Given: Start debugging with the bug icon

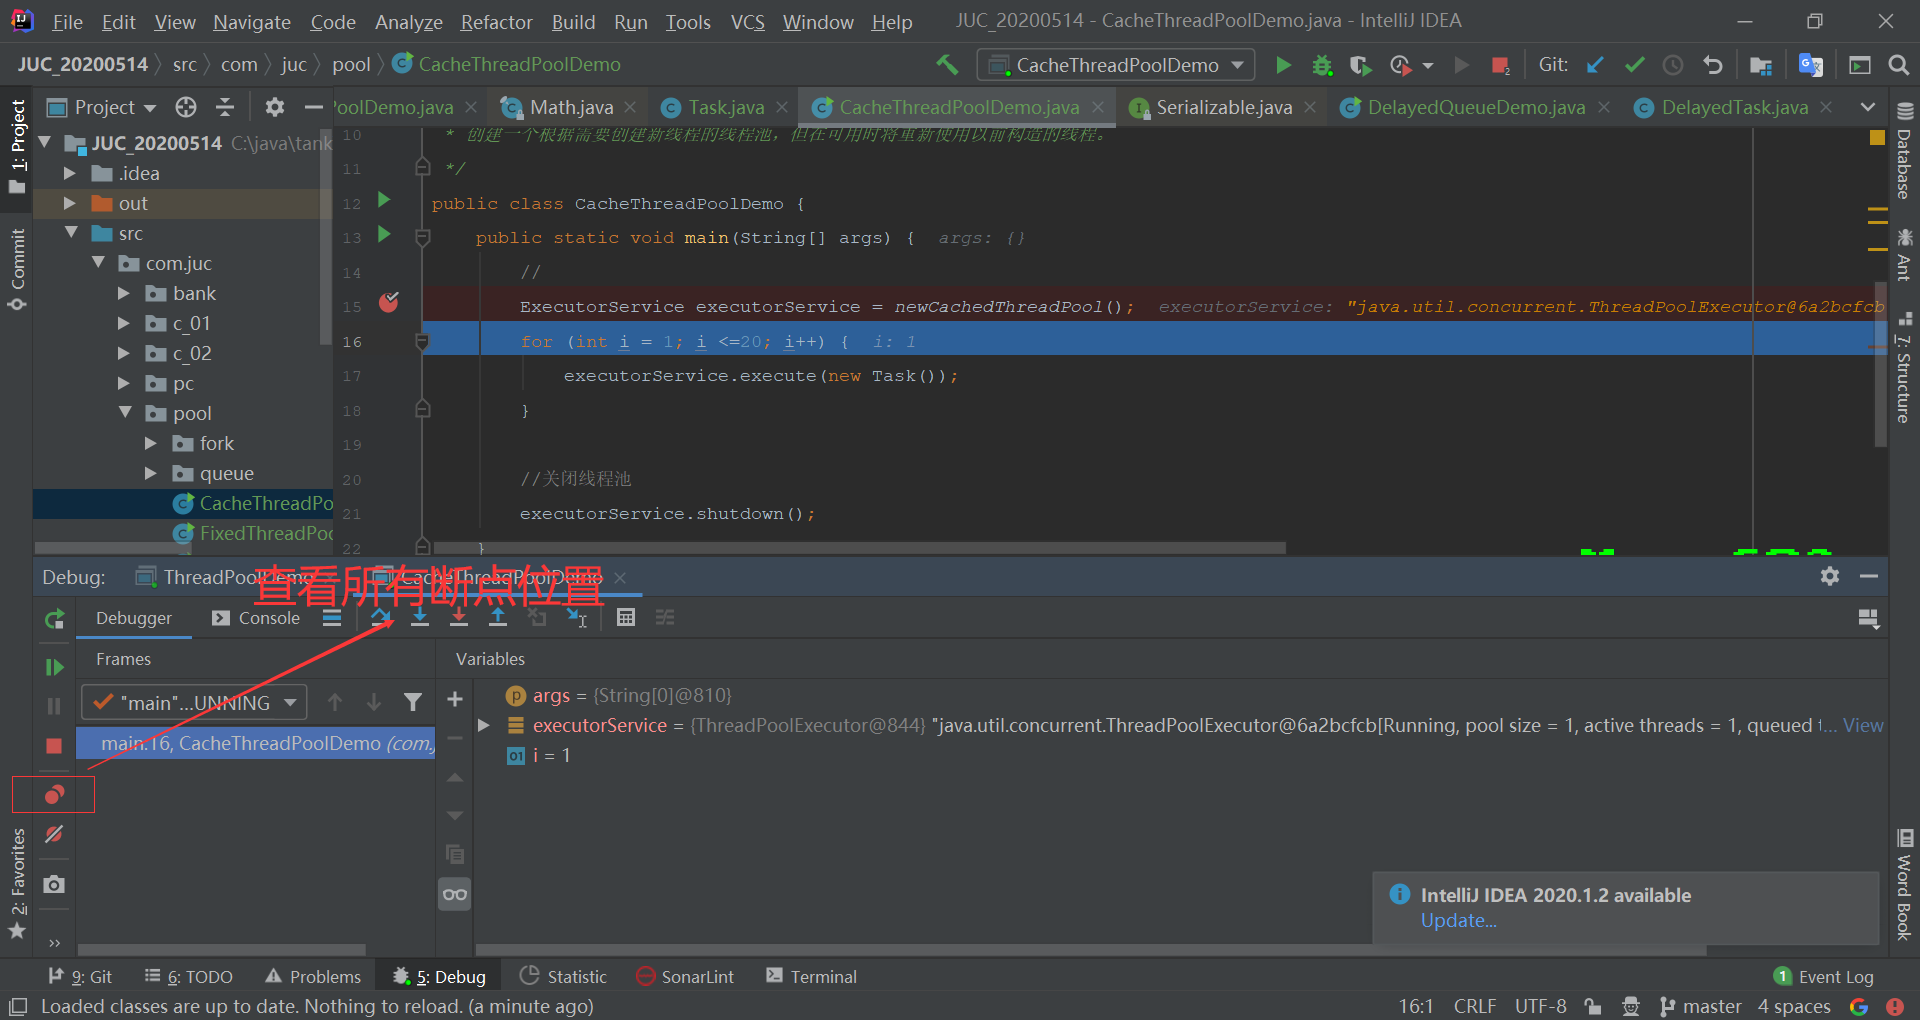Looking at the screenshot, I should pyautogui.click(x=1322, y=65).
